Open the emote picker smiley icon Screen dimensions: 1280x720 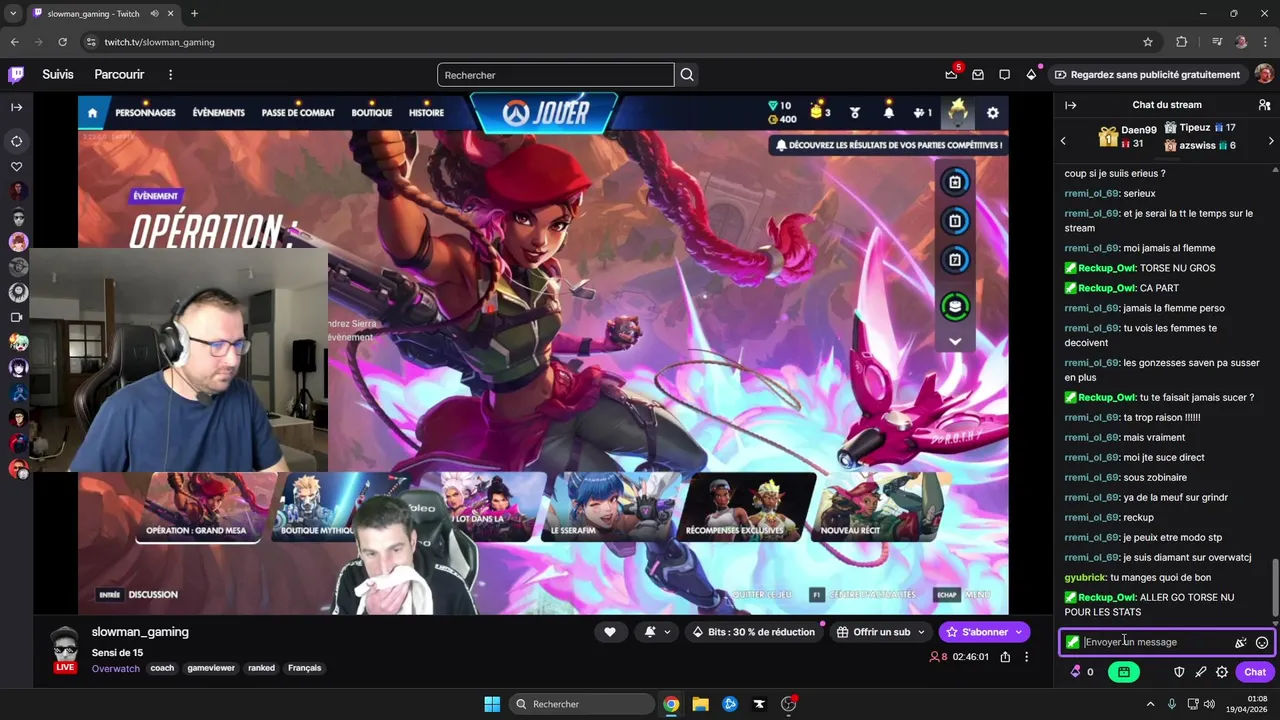(x=1262, y=643)
